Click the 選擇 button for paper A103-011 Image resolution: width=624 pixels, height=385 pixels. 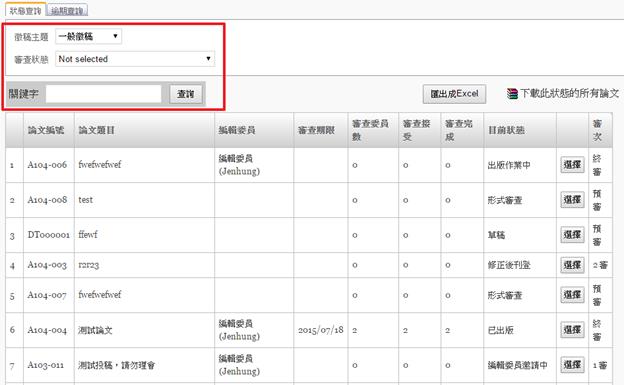coord(572,365)
